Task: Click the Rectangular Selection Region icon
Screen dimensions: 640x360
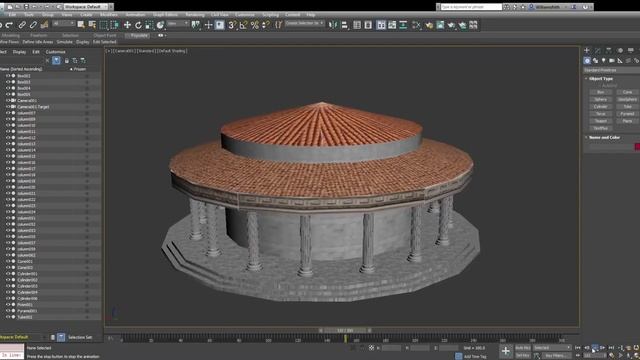Action: click(x=103, y=25)
